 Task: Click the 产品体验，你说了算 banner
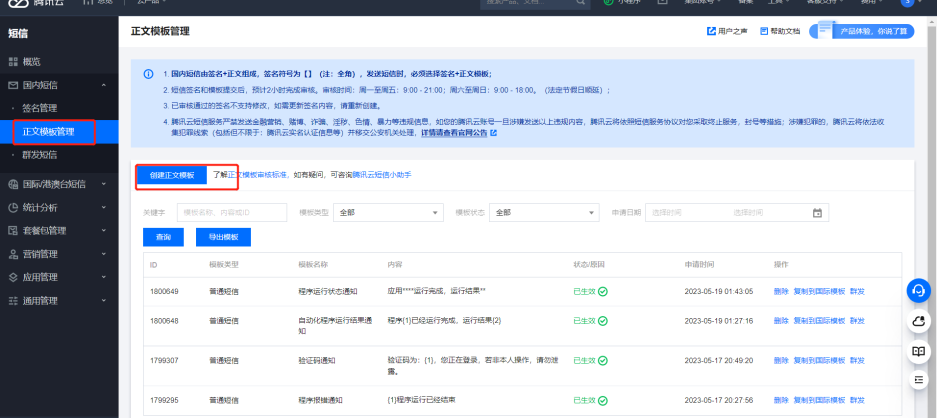[x=861, y=31]
